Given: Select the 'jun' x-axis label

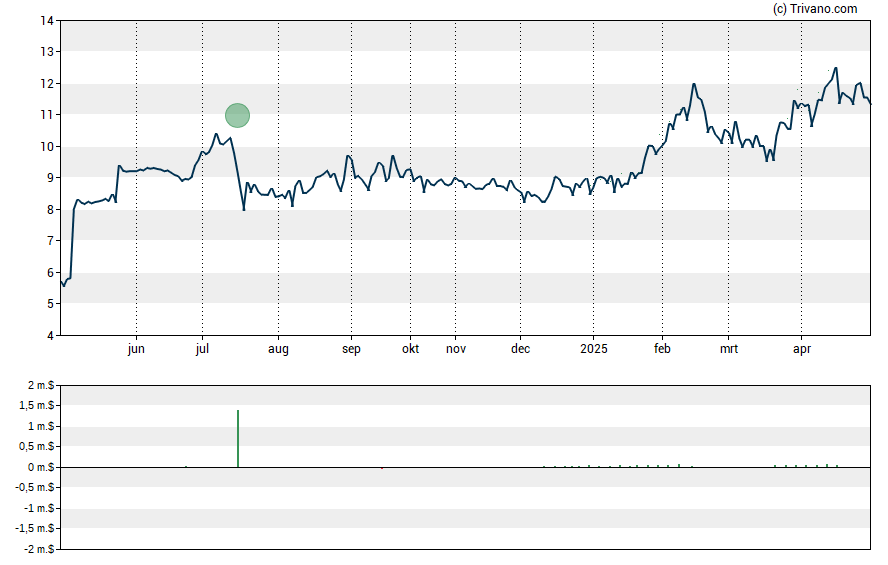Looking at the screenshot, I should 136,349.
